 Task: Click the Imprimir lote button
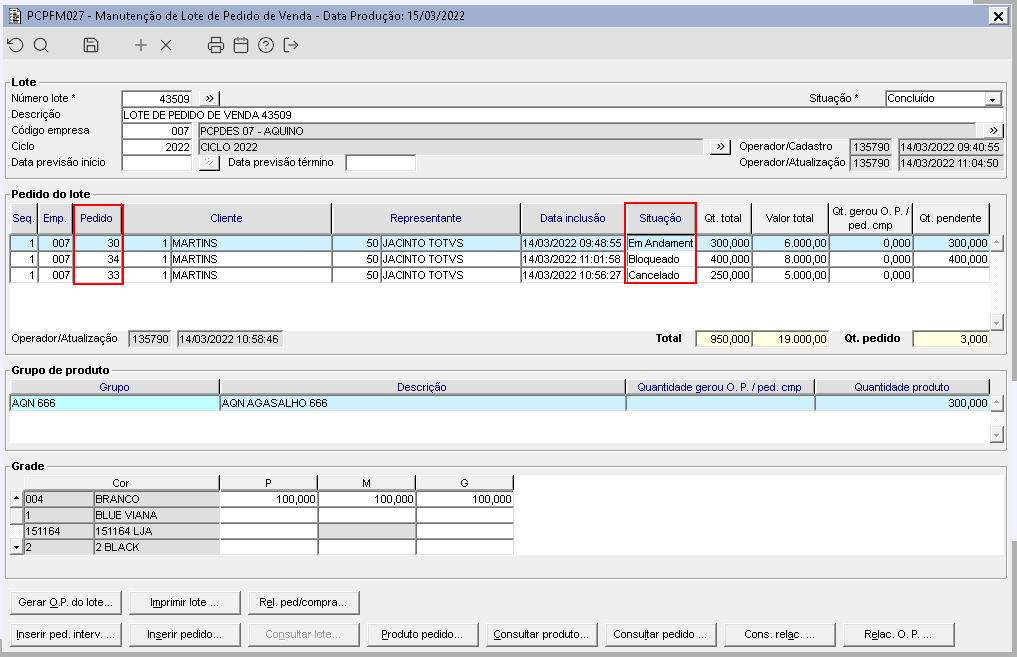[184, 603]
